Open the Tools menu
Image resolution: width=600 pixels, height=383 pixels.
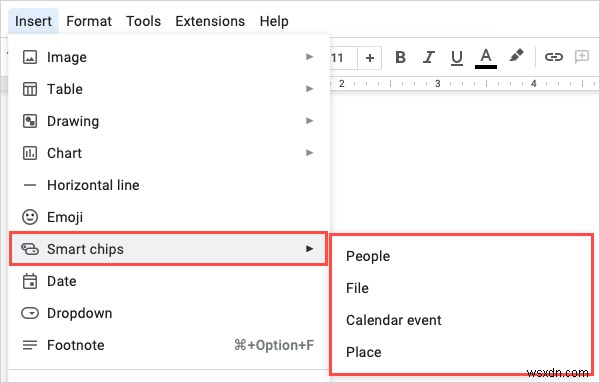pos(143,21)
